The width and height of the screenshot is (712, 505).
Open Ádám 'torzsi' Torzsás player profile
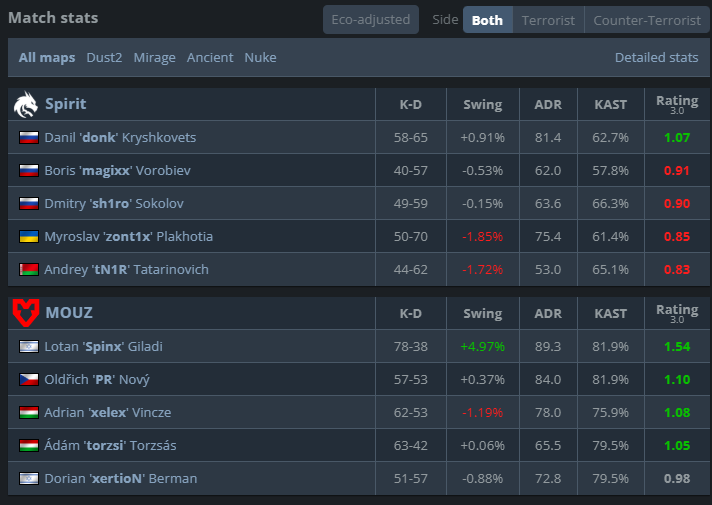coord(110,446)
